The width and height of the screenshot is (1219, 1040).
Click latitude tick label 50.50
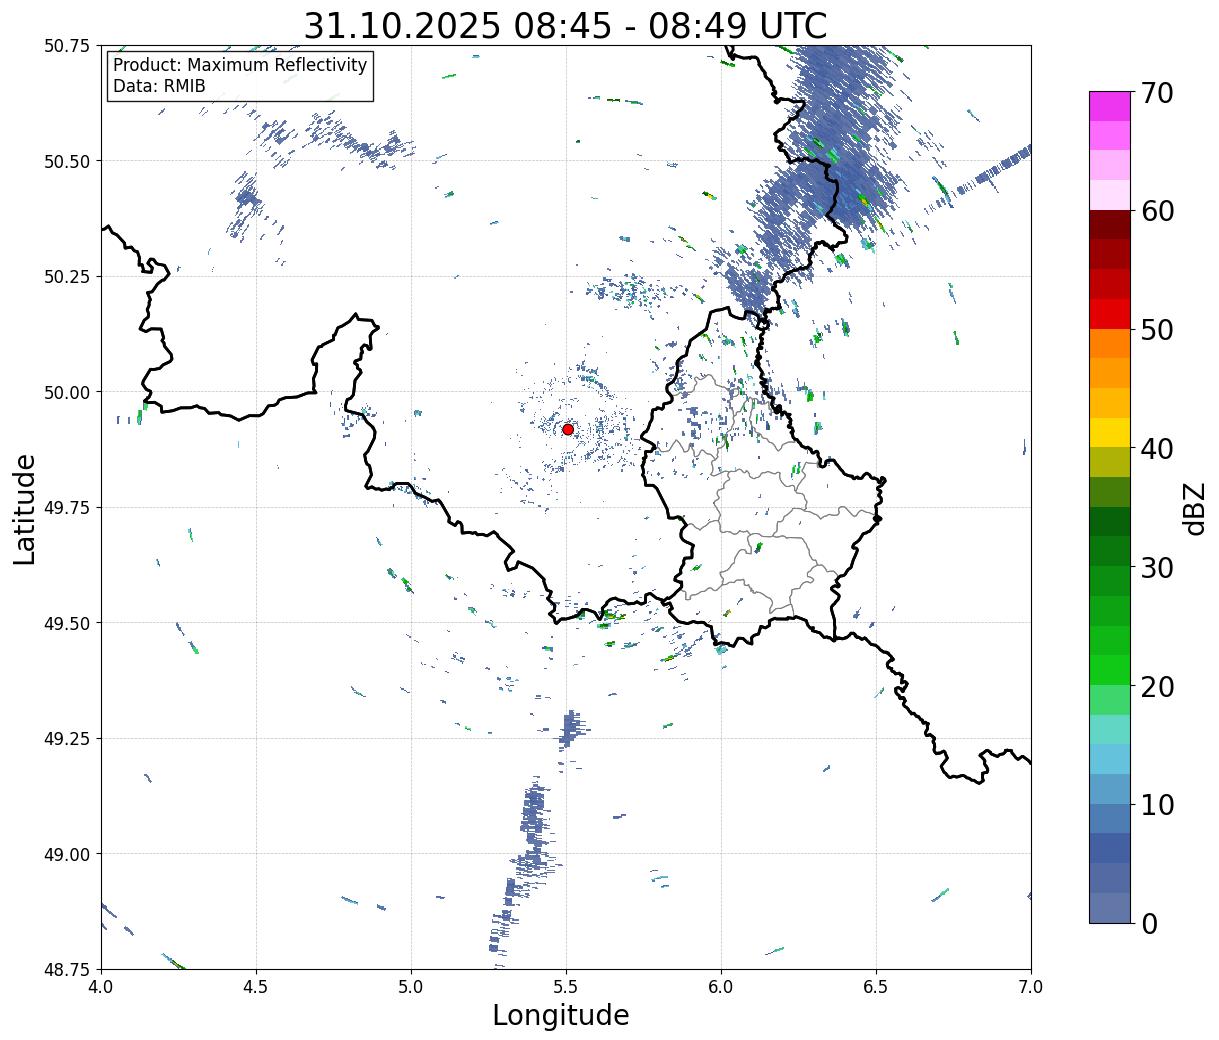click(x=67, y=161)
